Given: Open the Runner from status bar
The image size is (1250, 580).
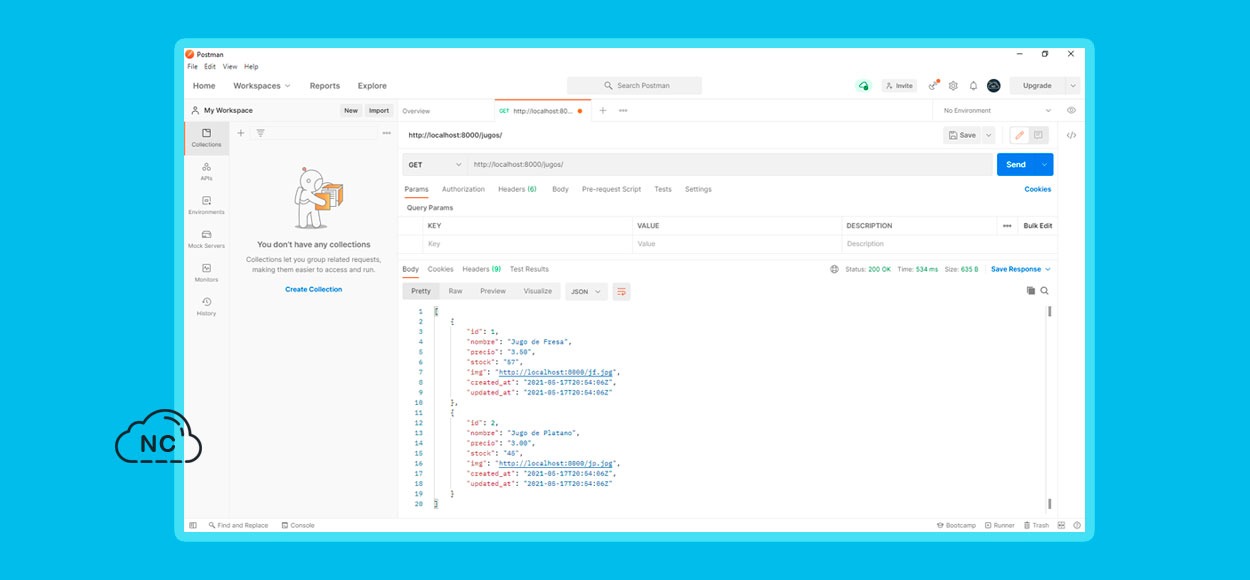Looking at the screenshot, I should point(1000,525).
